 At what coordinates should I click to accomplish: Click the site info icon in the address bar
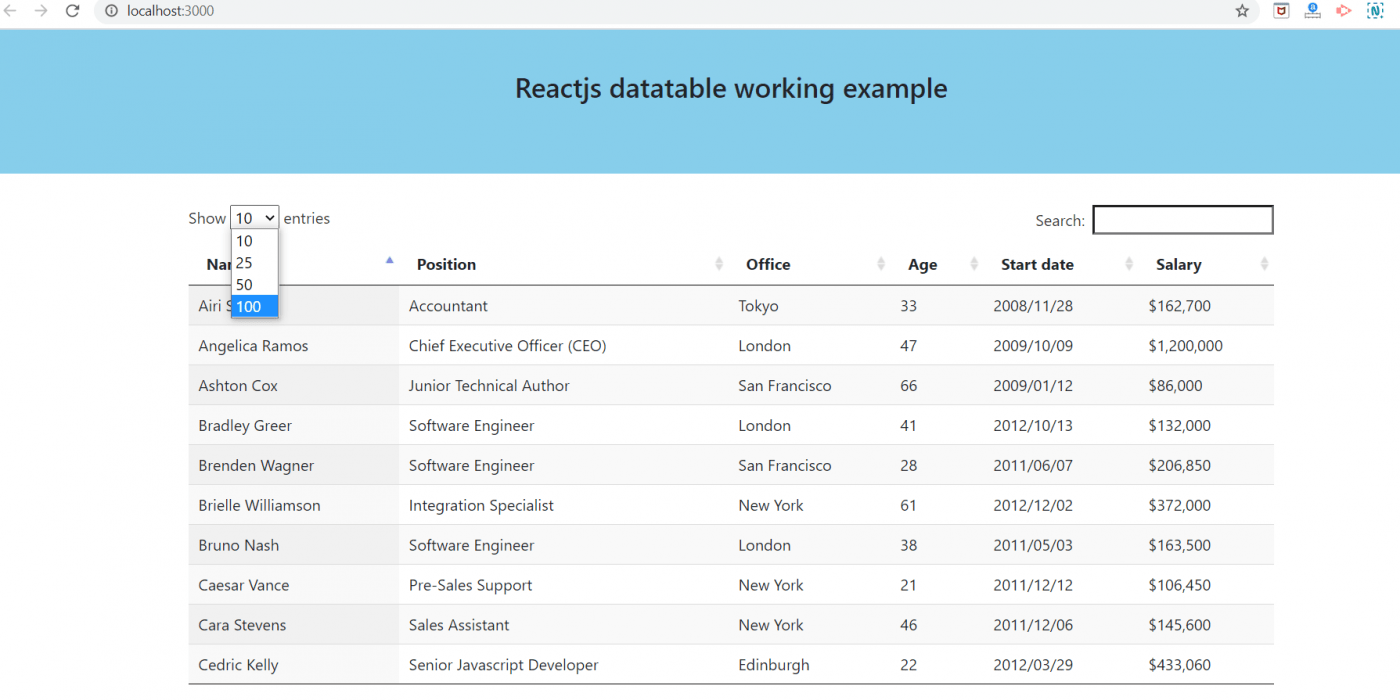(110, 11)
